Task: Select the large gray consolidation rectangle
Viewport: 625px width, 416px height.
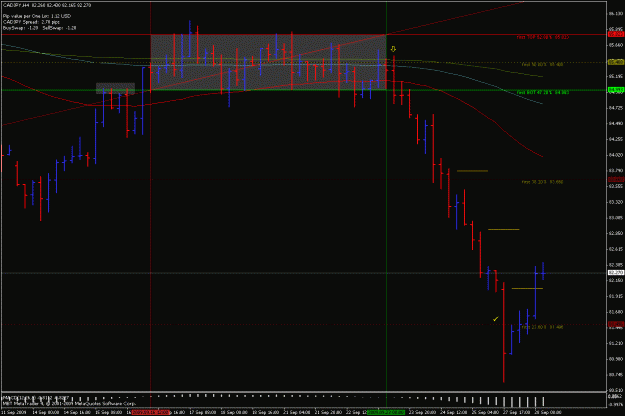Action: 268,62
